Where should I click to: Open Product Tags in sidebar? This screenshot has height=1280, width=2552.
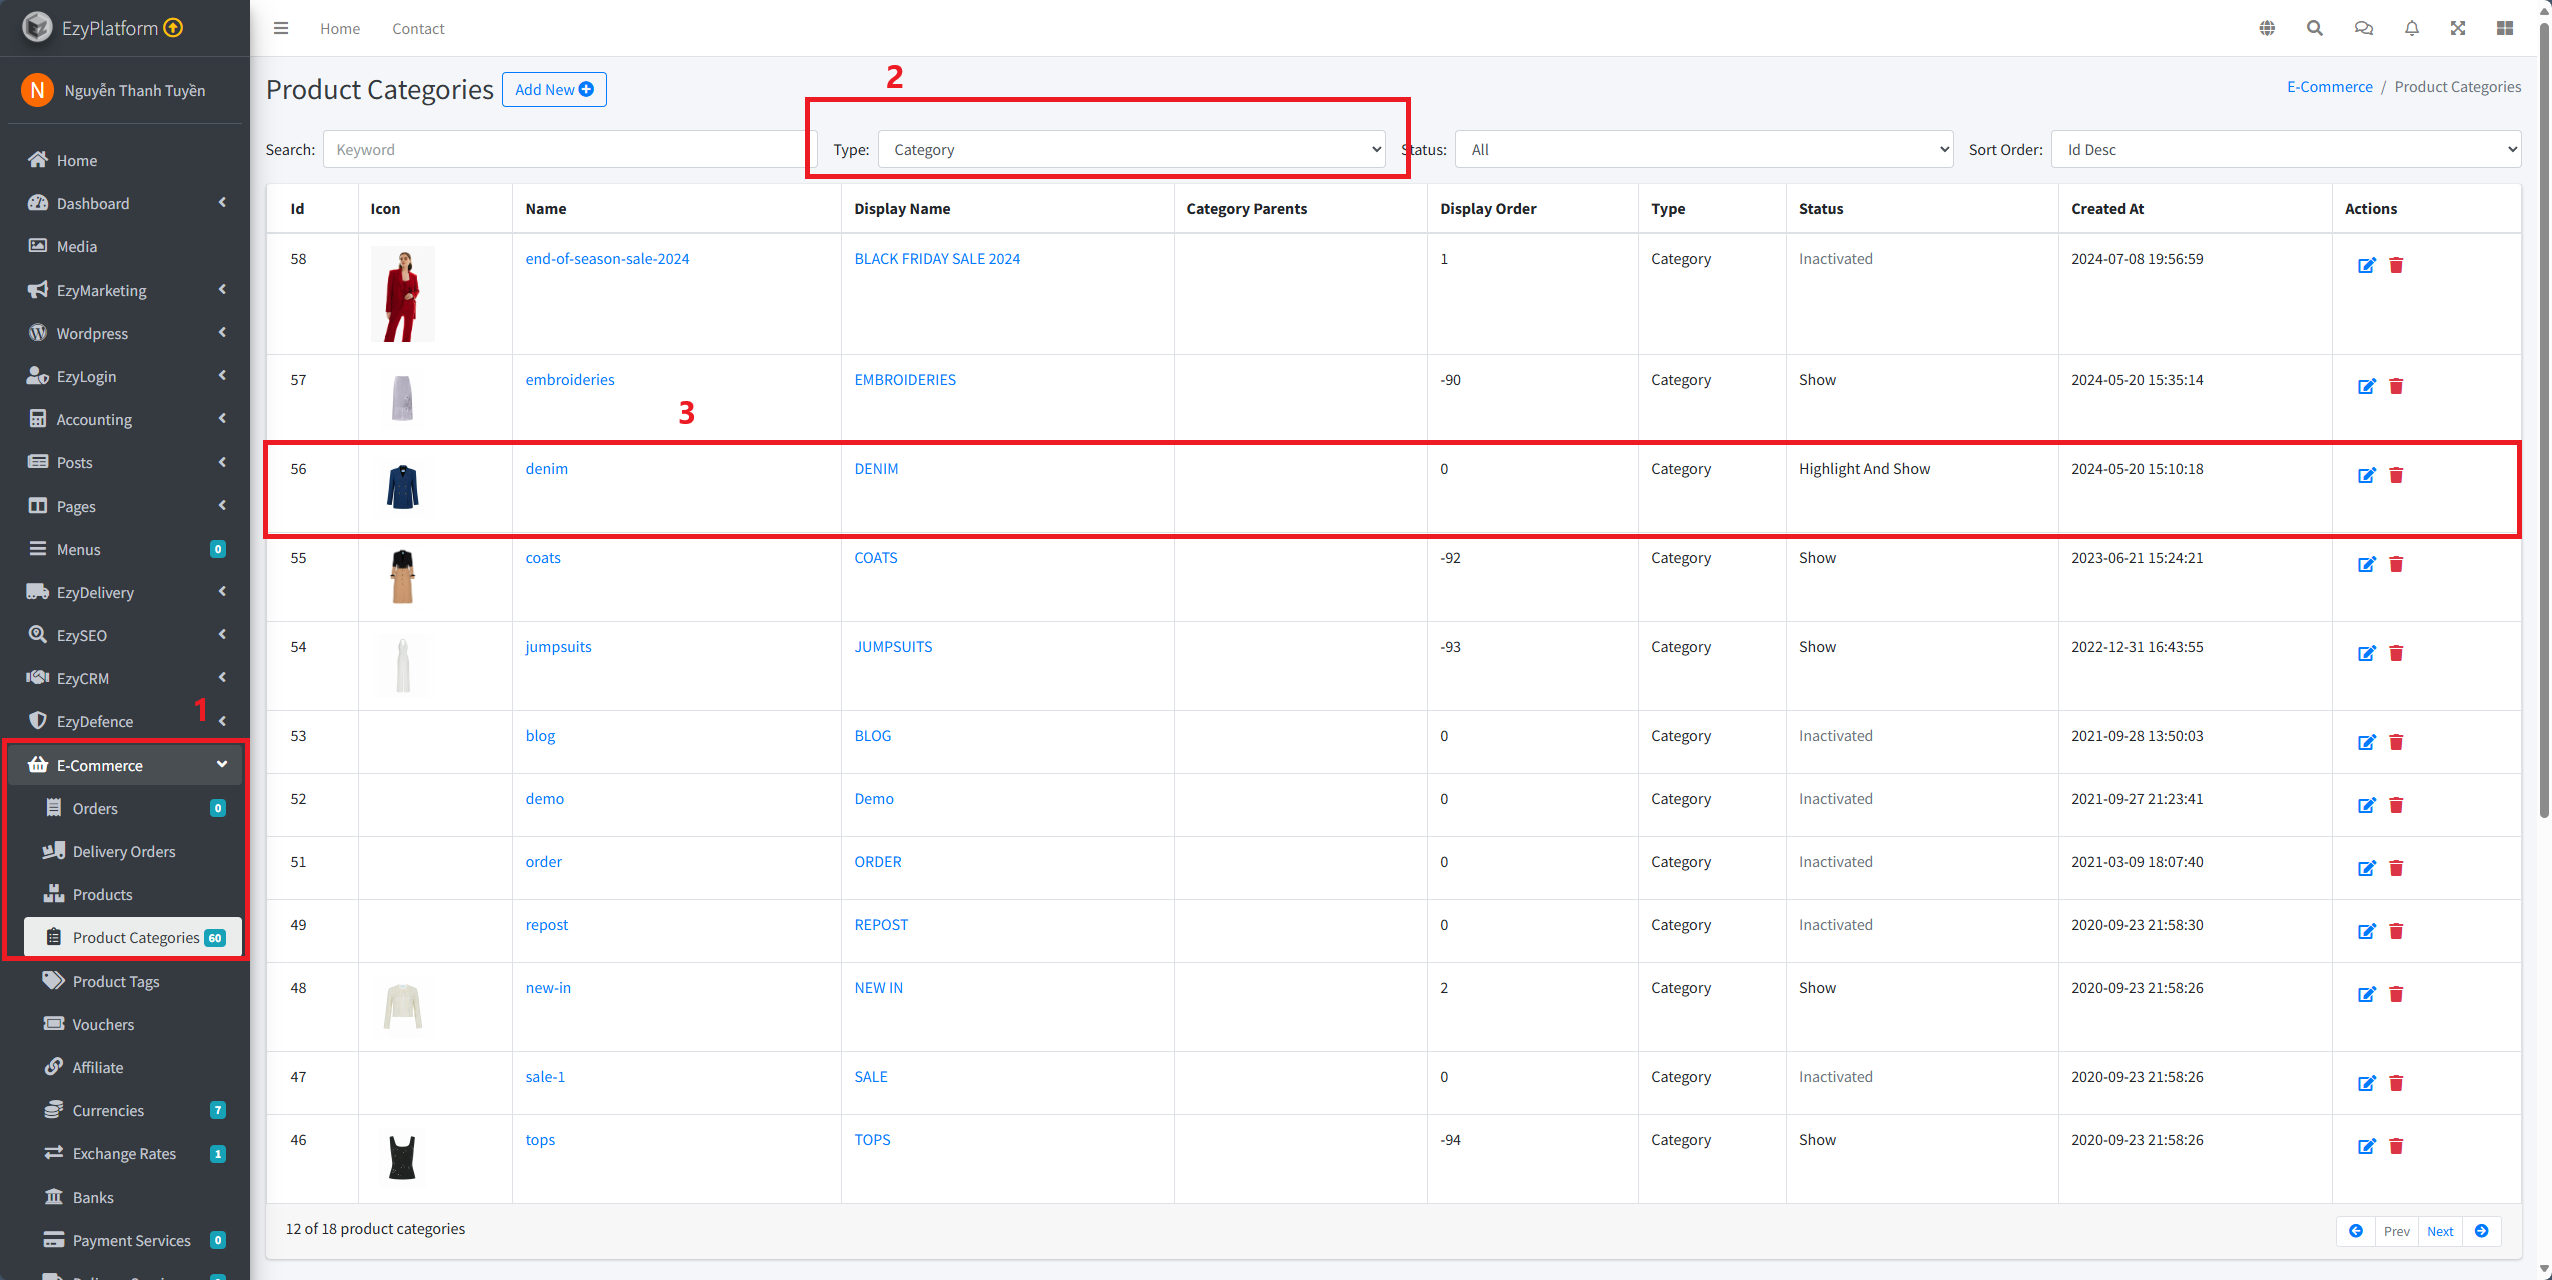116,981
